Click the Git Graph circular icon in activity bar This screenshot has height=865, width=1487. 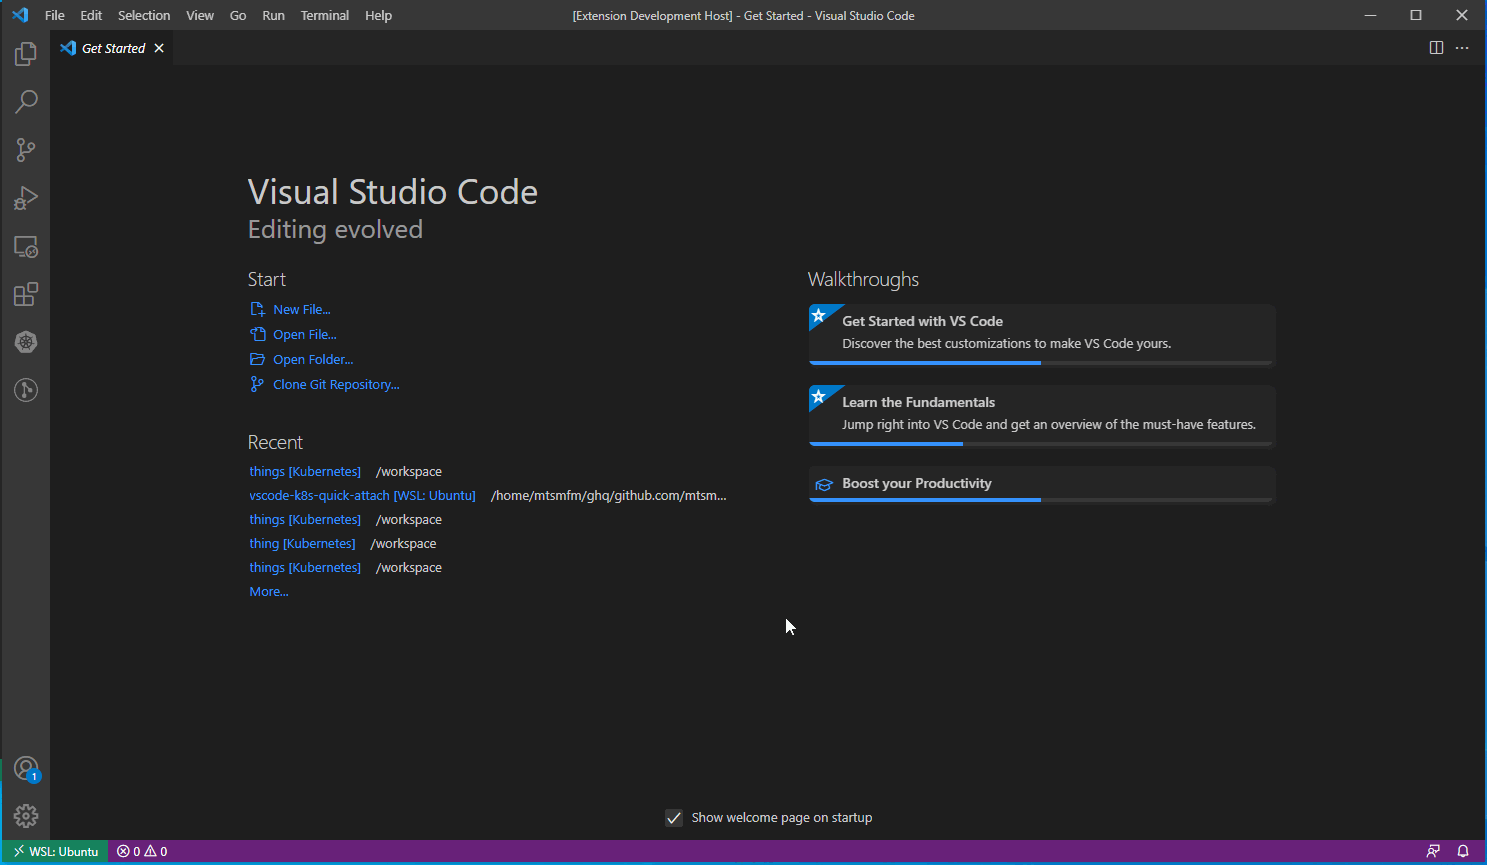26,390
